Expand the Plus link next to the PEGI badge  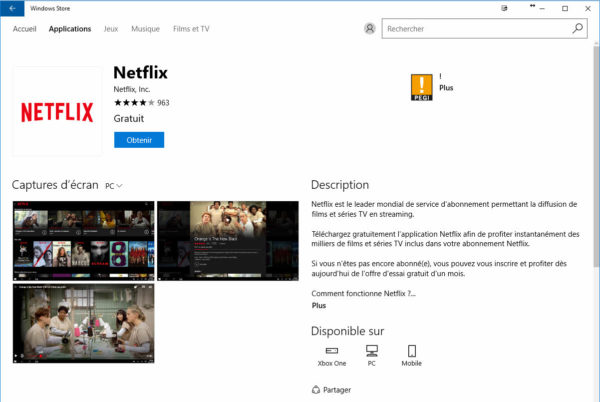coord(446,88)
